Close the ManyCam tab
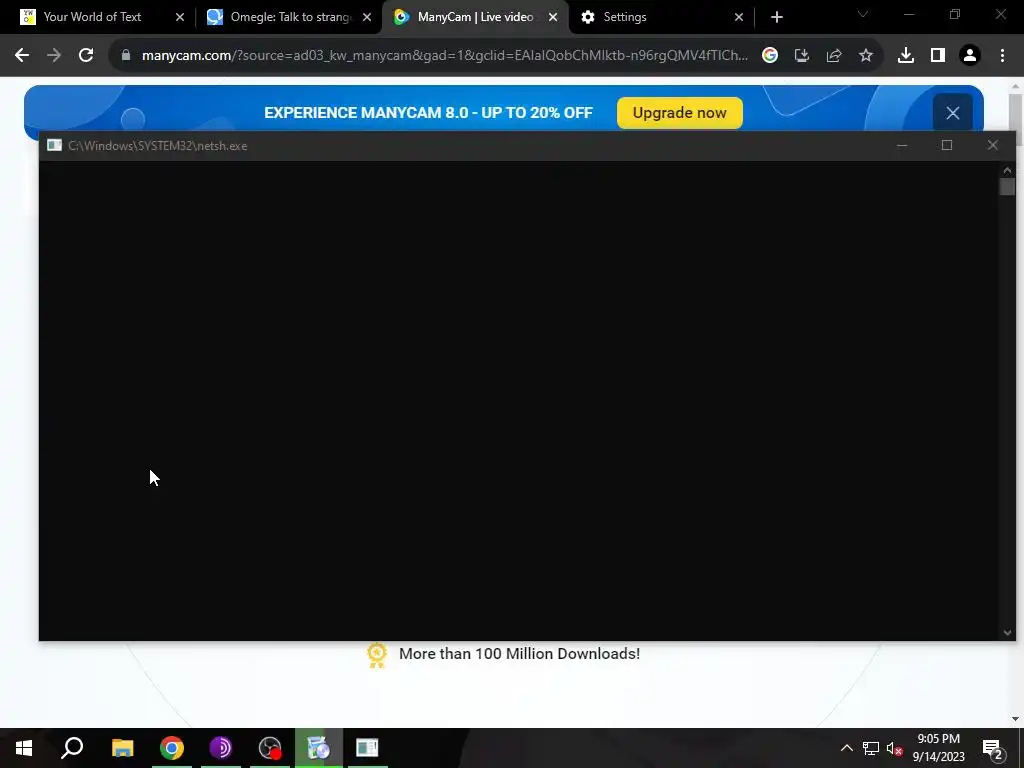 click(x=553, y=17)
